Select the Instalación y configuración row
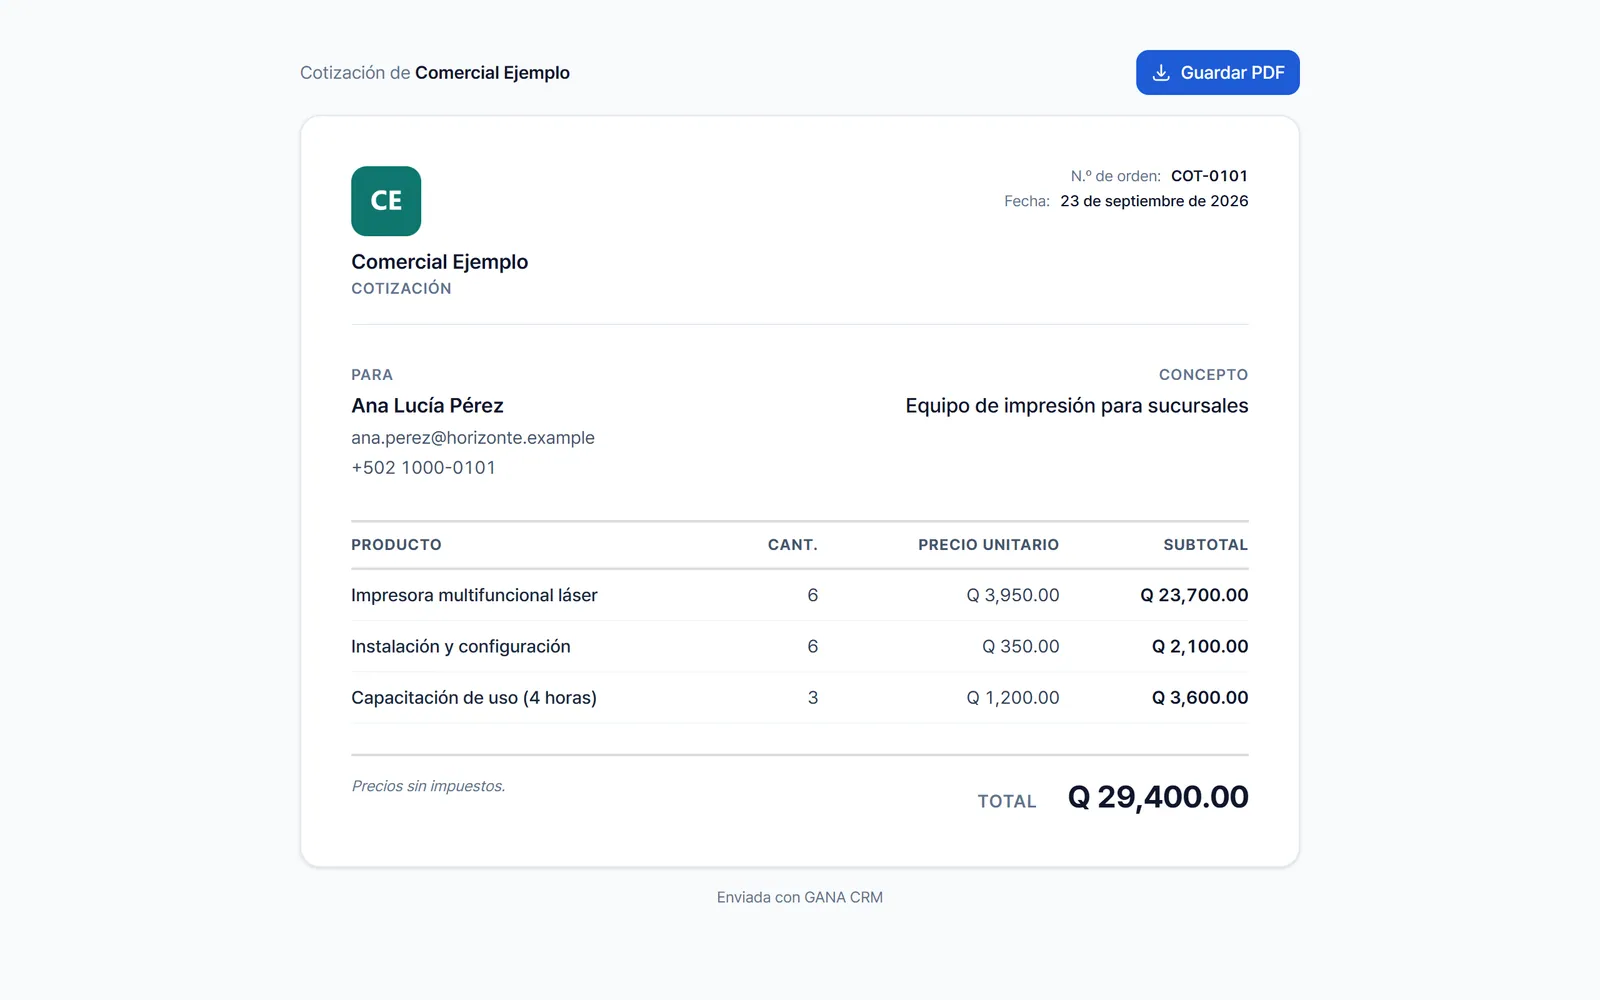 (x=799, y=647)
